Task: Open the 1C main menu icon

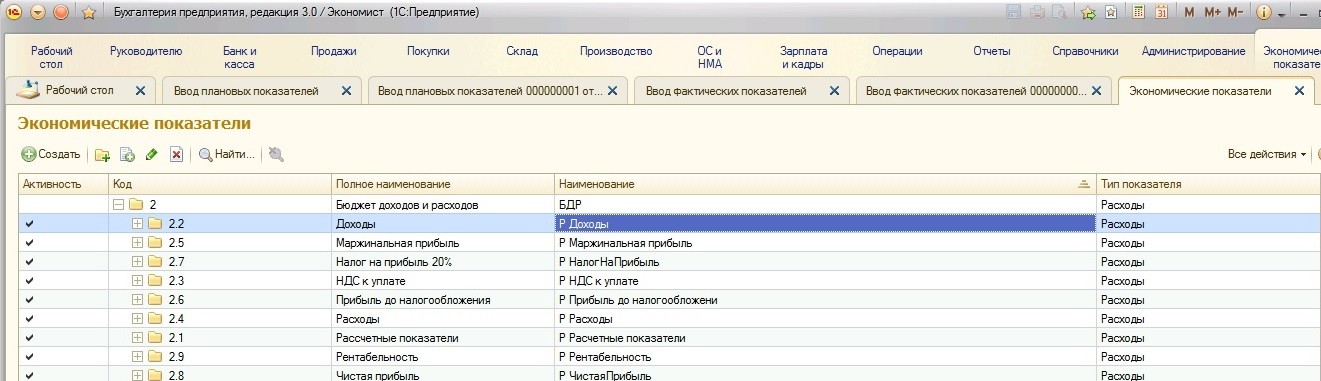Action: [15, 13]
